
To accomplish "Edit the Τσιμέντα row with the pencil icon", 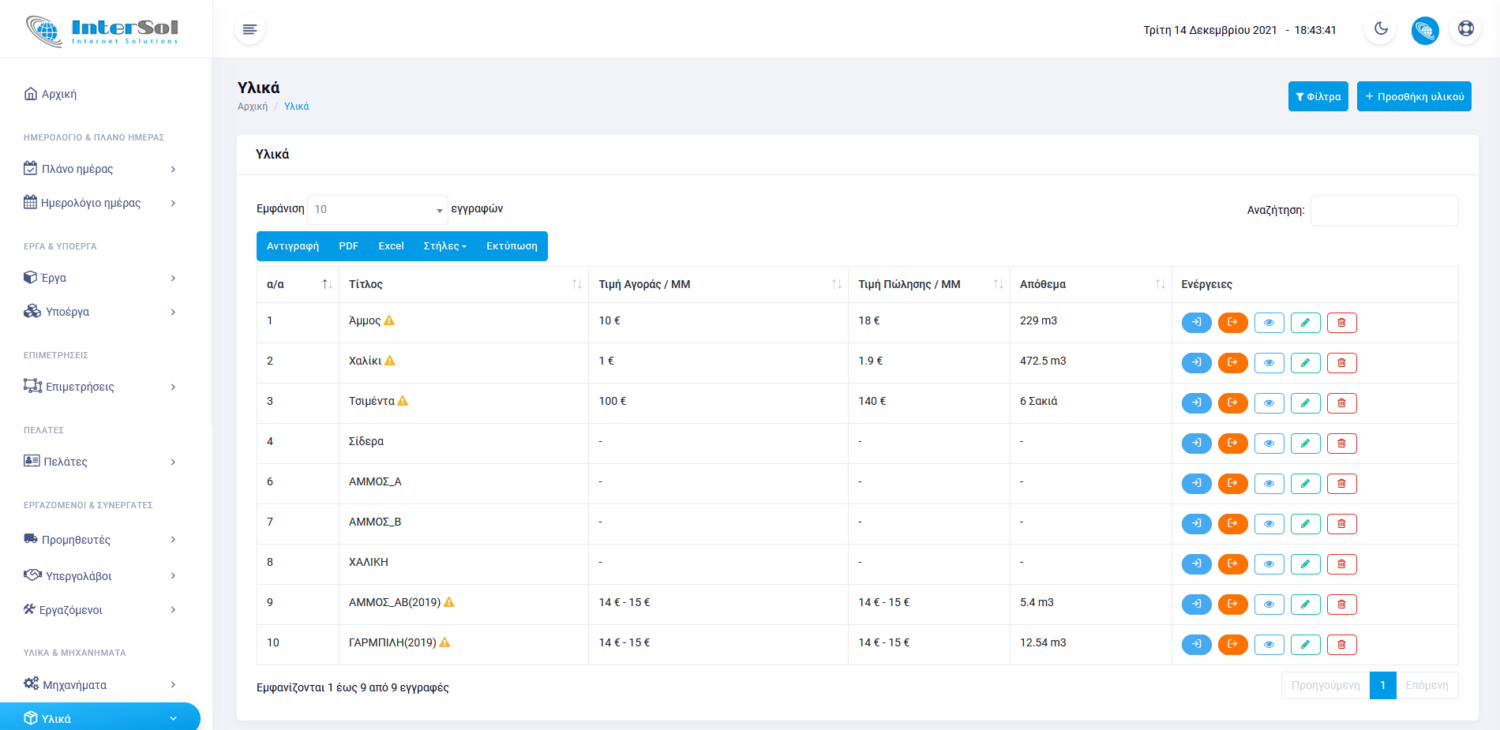I will 1305,403.
